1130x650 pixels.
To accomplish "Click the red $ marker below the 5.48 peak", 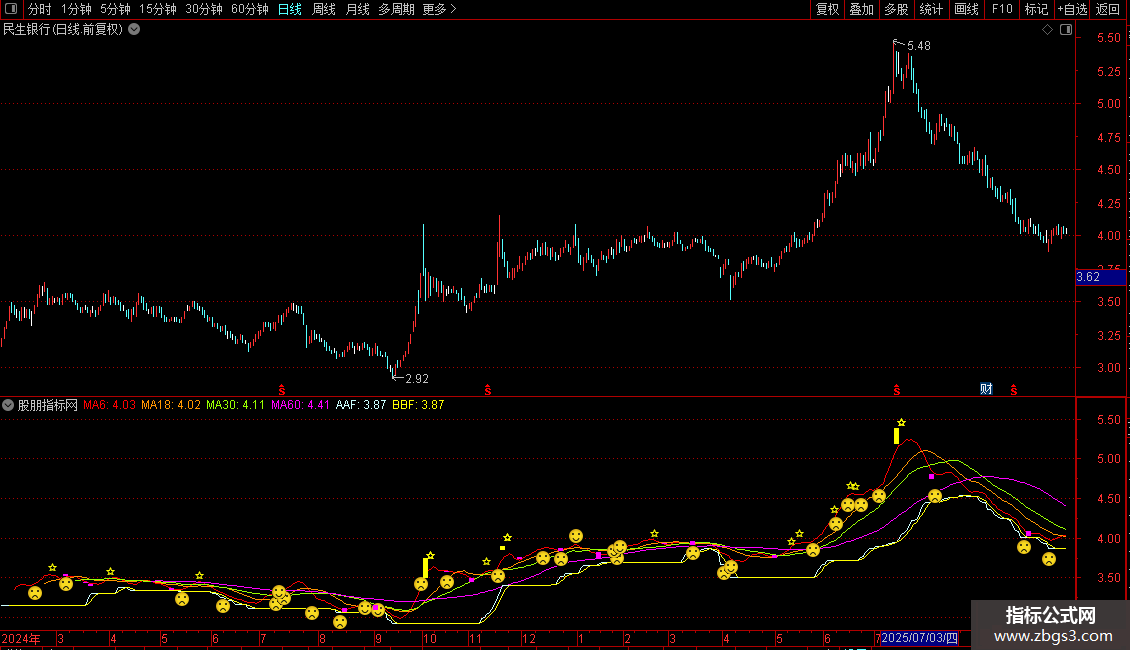I will [897, 390].
